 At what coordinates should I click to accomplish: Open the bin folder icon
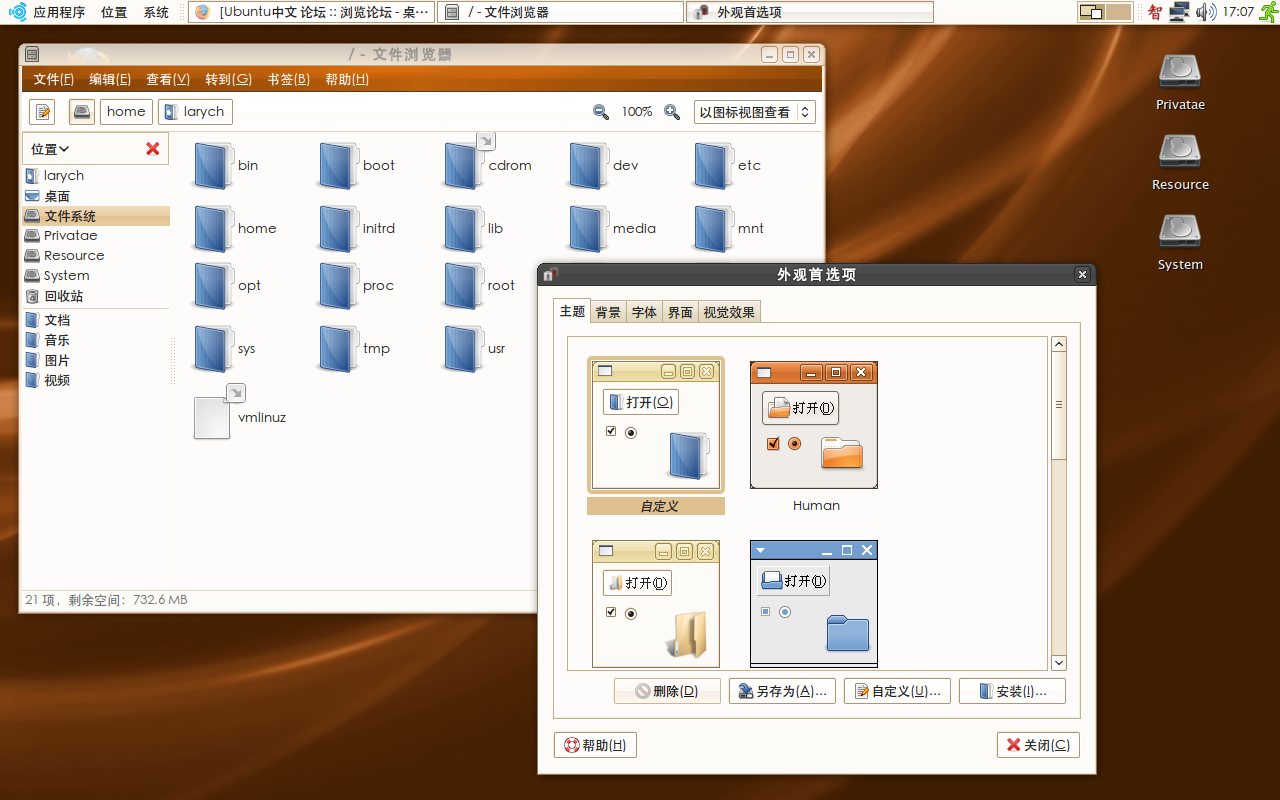(x=211, y=166)
